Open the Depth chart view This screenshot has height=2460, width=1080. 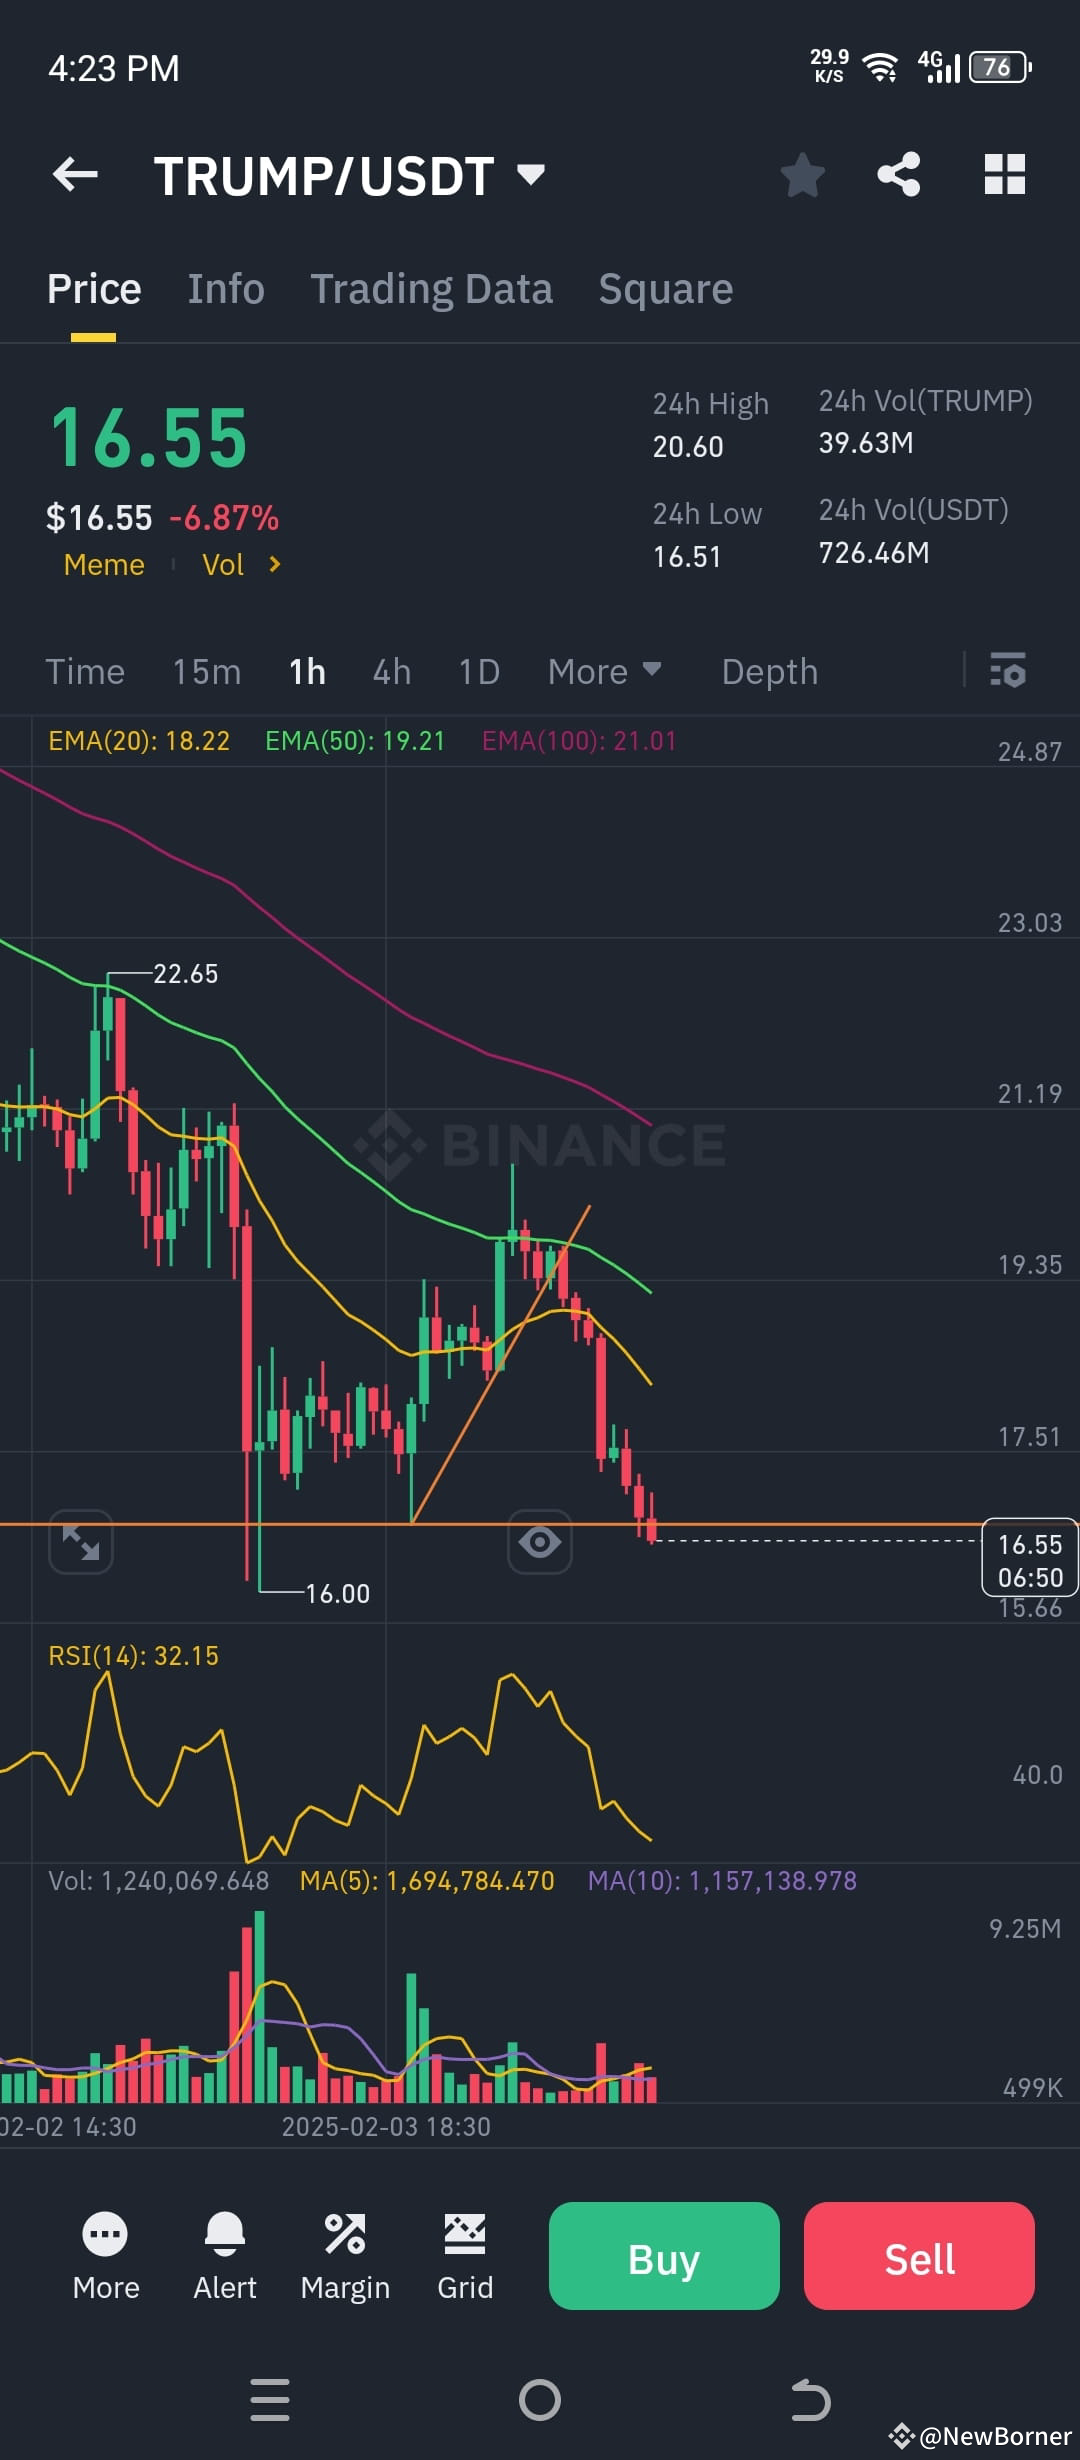[x=770, y=671]
